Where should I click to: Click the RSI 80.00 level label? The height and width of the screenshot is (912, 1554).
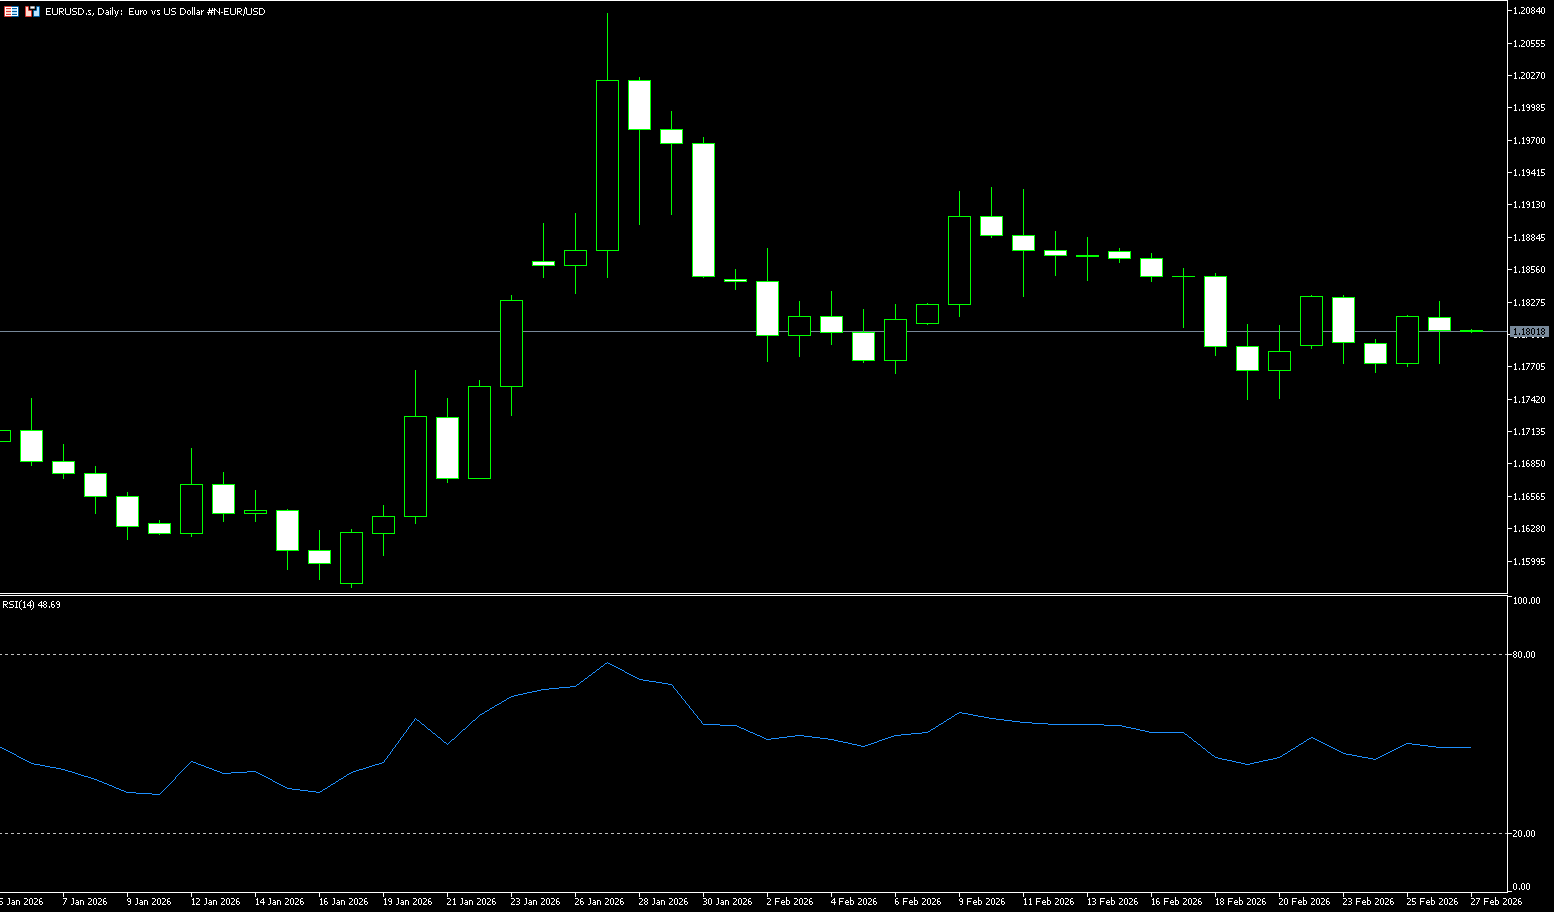[x=1525, y=655]
